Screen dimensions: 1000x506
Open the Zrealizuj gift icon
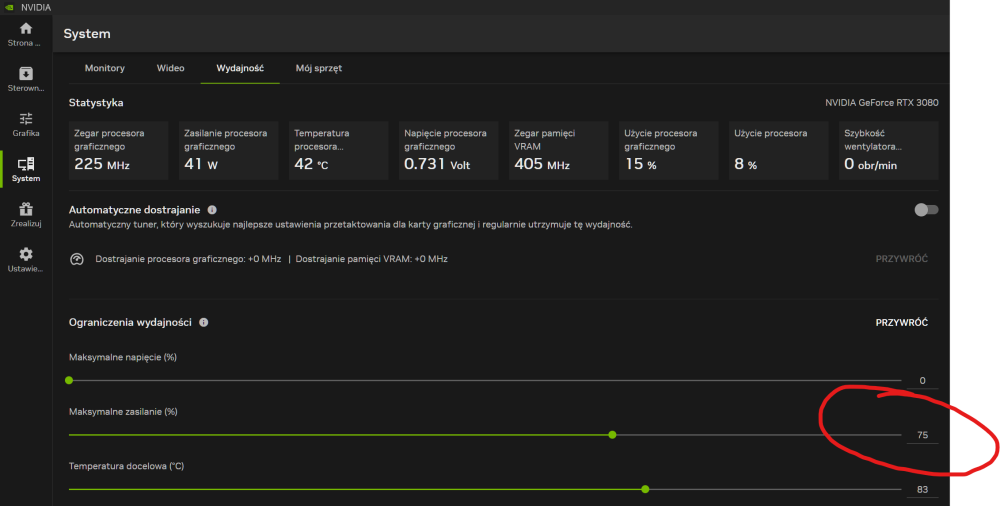pos(26,209)
